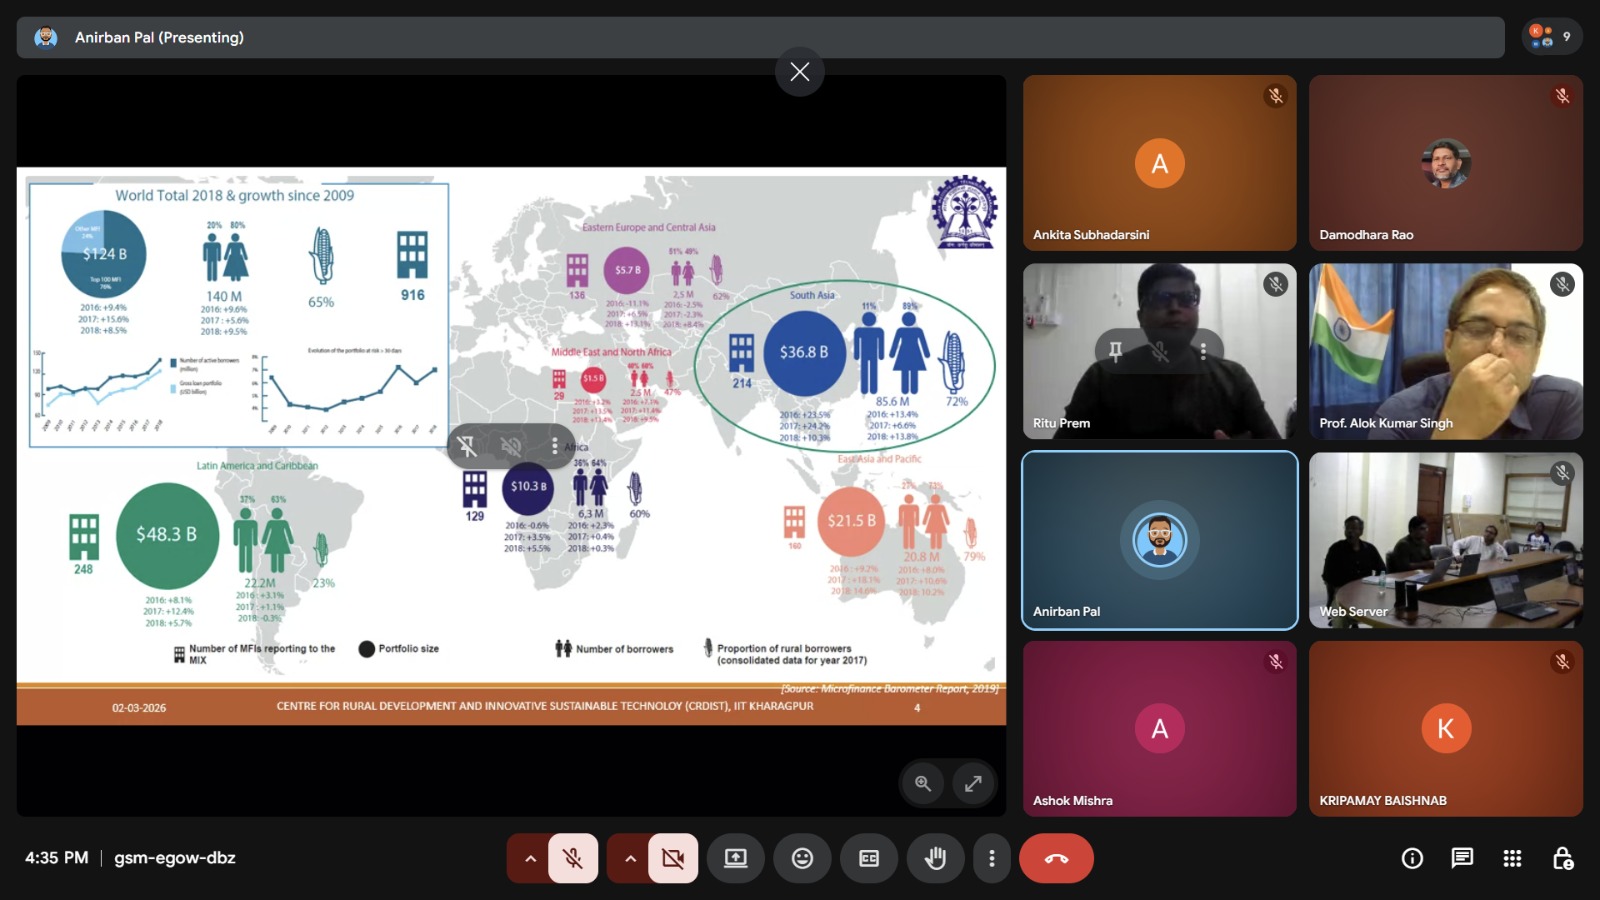
Task: Open host controls lock icon
Action: (1562, 858)
